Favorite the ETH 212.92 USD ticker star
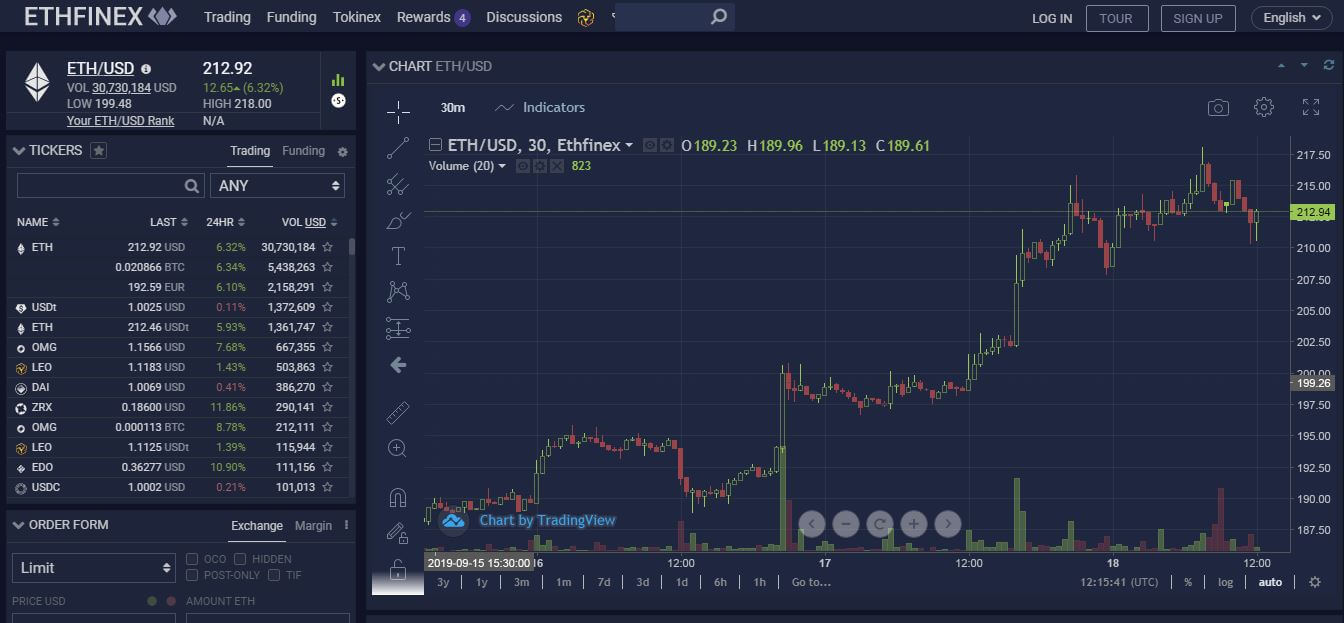Image resolution: width=1344 pixels, height=623 pixels. point(327,247)
